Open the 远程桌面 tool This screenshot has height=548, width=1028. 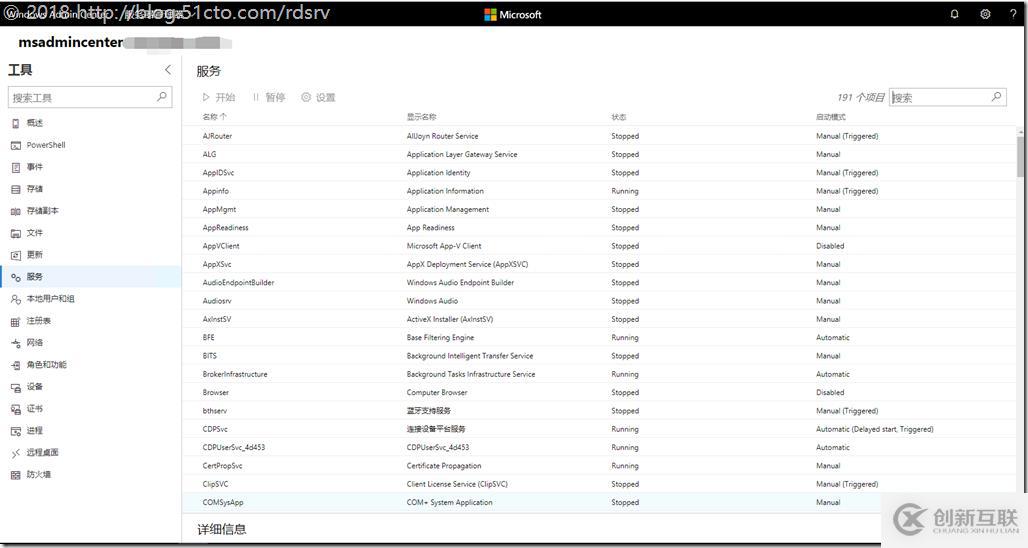pyautogui.click(x=91, y=452)
